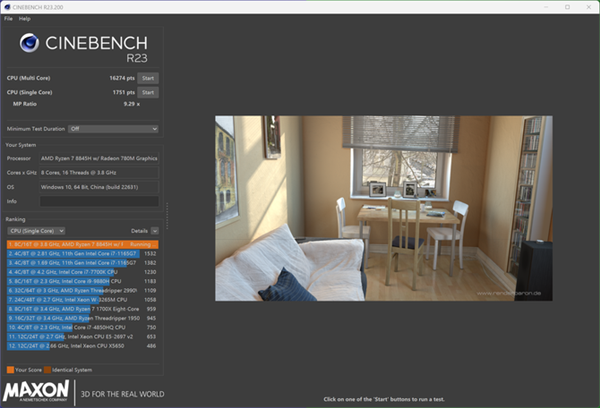Start the CPU Multi Core test
Viewport: 600px width, 408px height.
coord(148,78)
